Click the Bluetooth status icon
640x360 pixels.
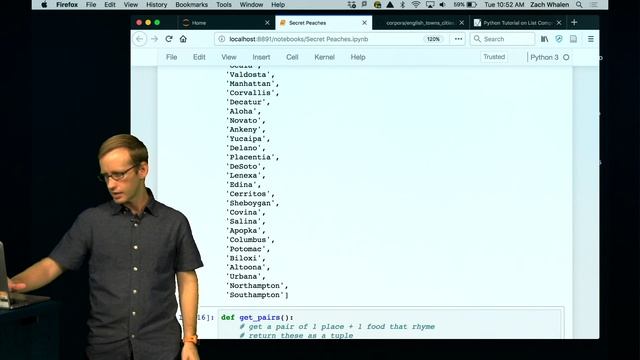403,5
